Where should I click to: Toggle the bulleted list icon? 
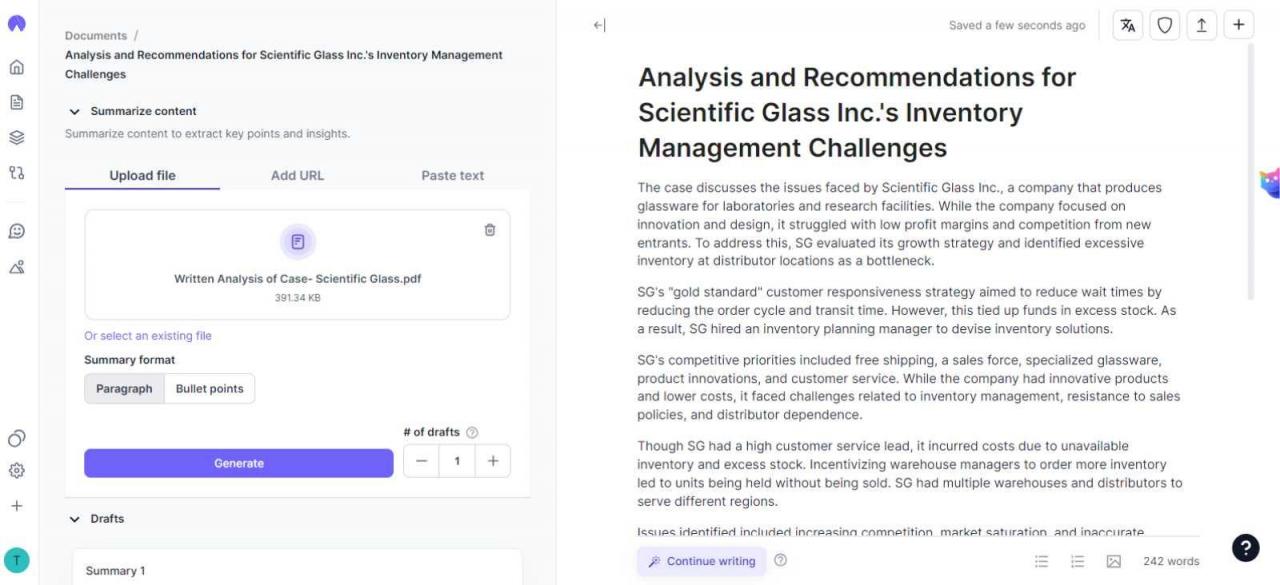(x=1041, y=562)
